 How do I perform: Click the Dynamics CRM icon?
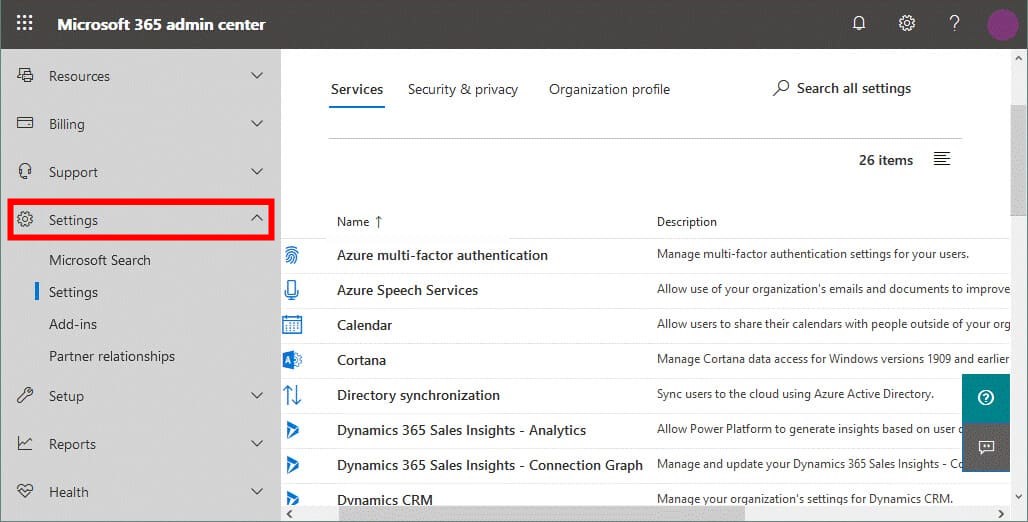coord(292,498)
